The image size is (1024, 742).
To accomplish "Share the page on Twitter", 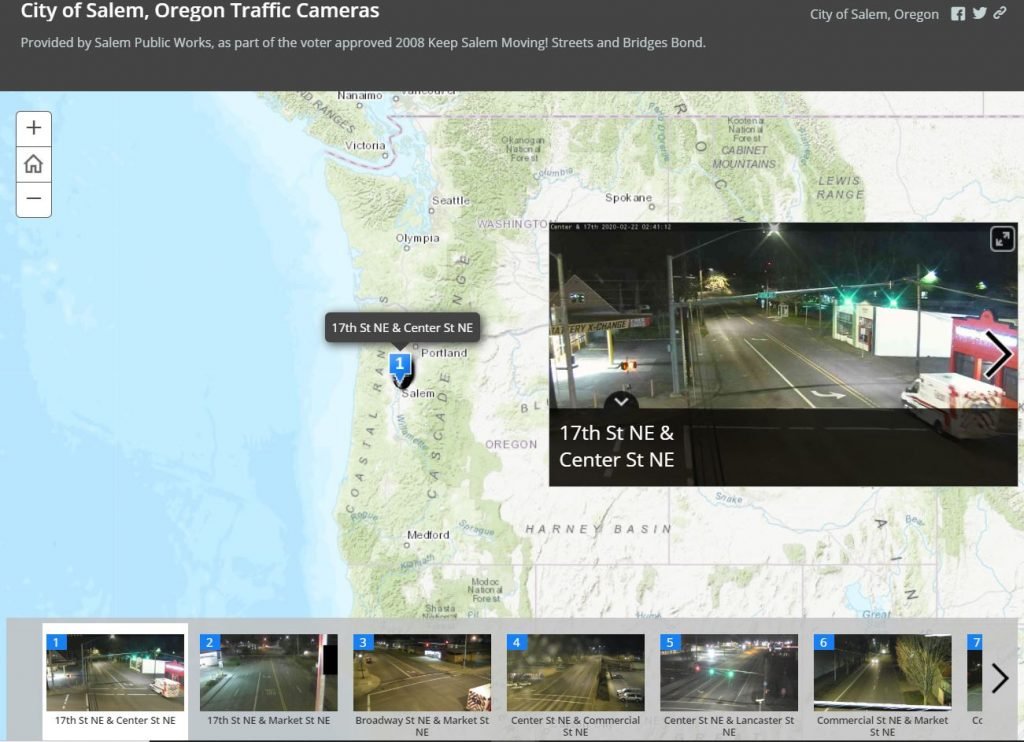I will click(979, 13).
